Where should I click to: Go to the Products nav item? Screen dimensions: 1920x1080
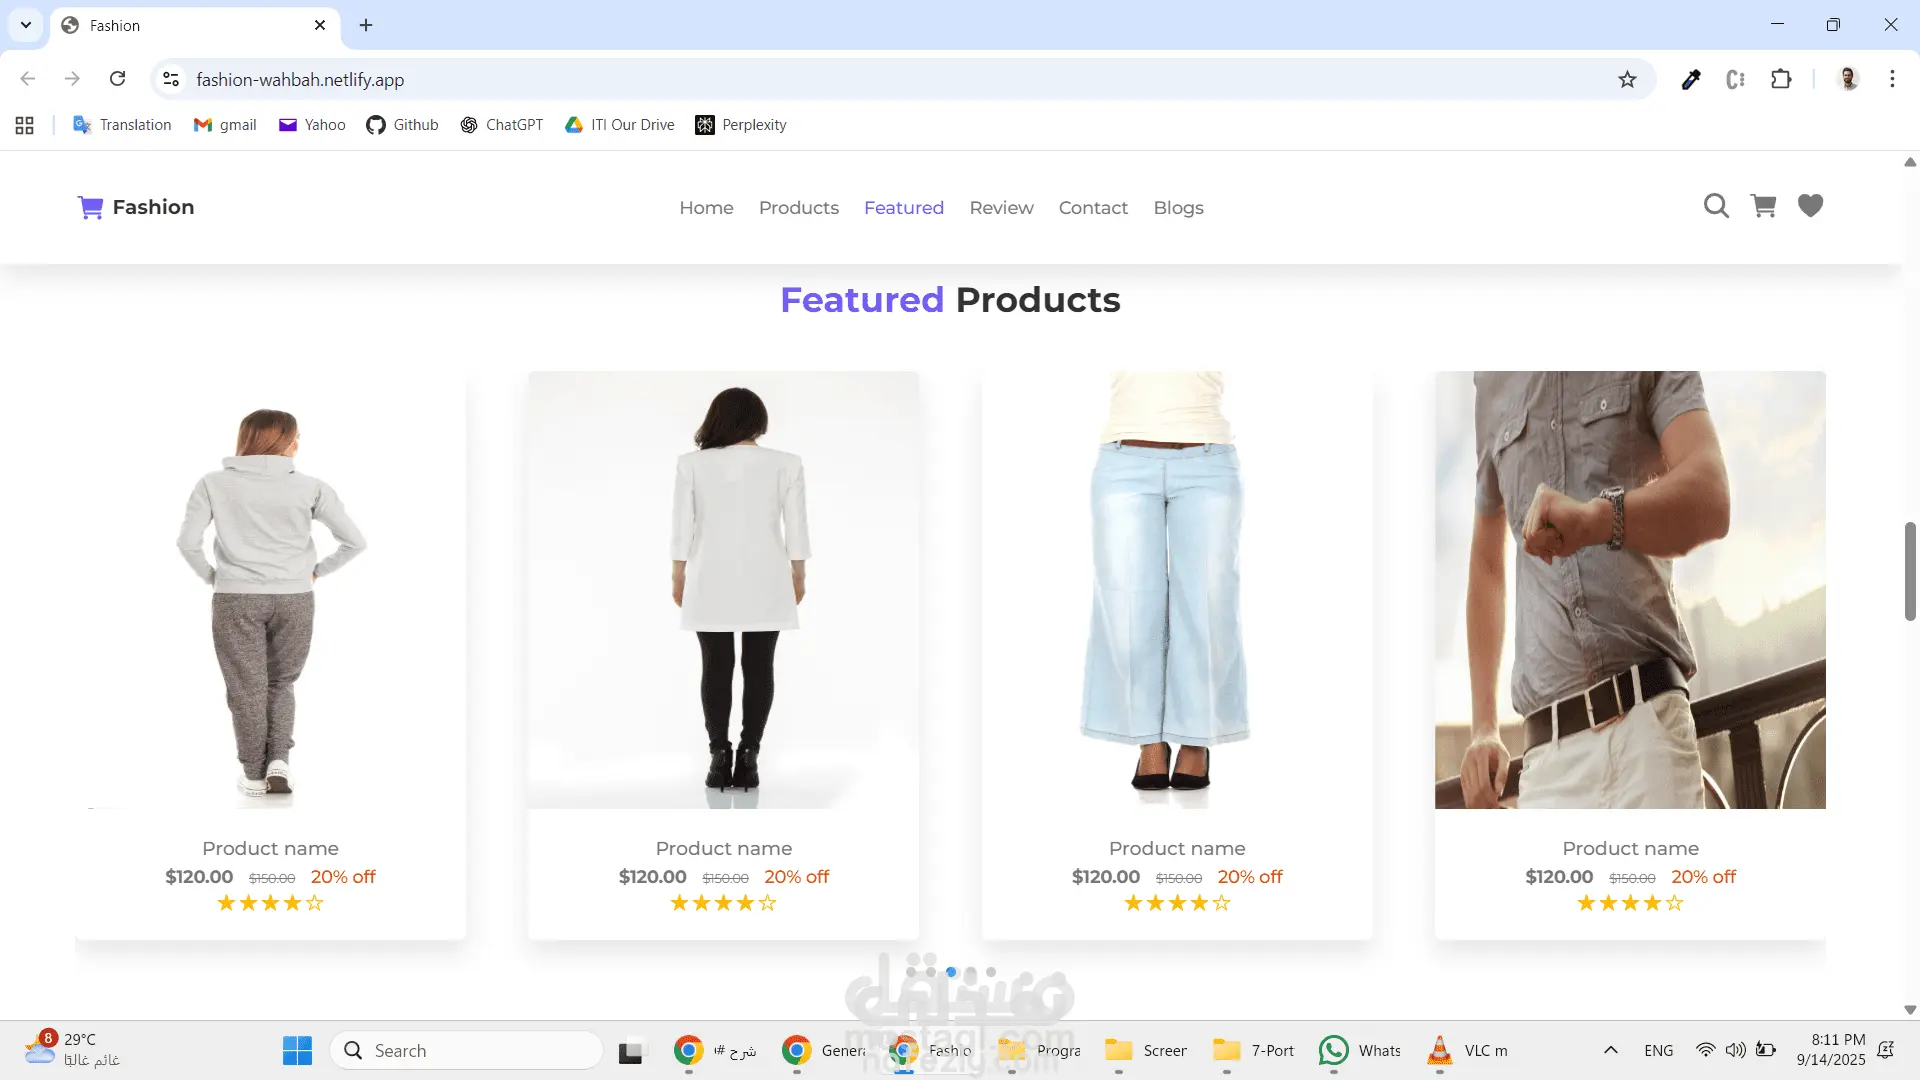798,208
